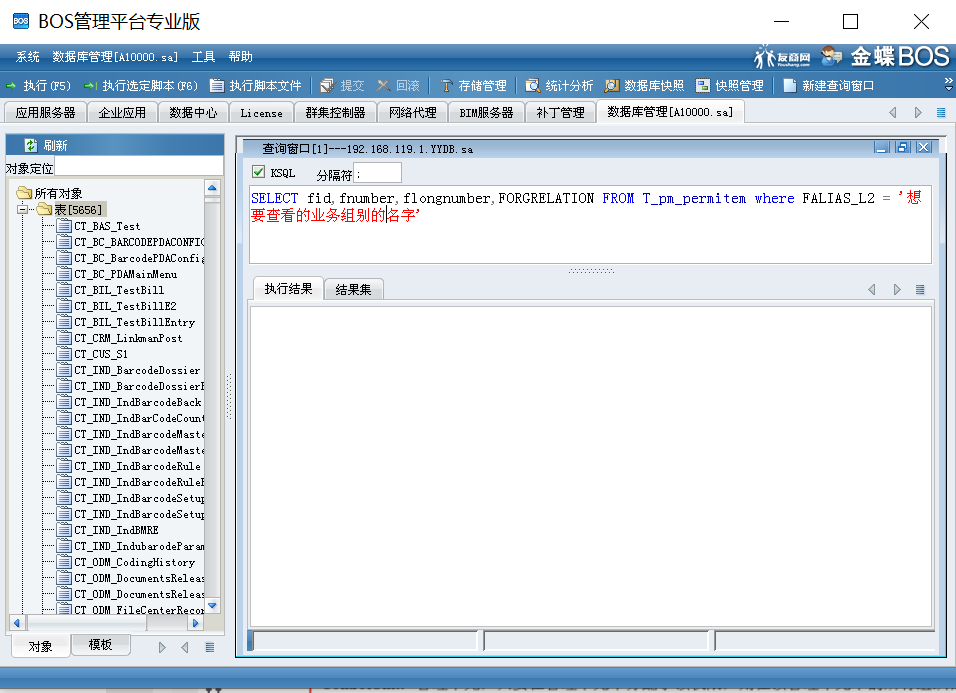Click next arrow in results tab bar
This screenshot has width=956, height=693.
(897, 290)
